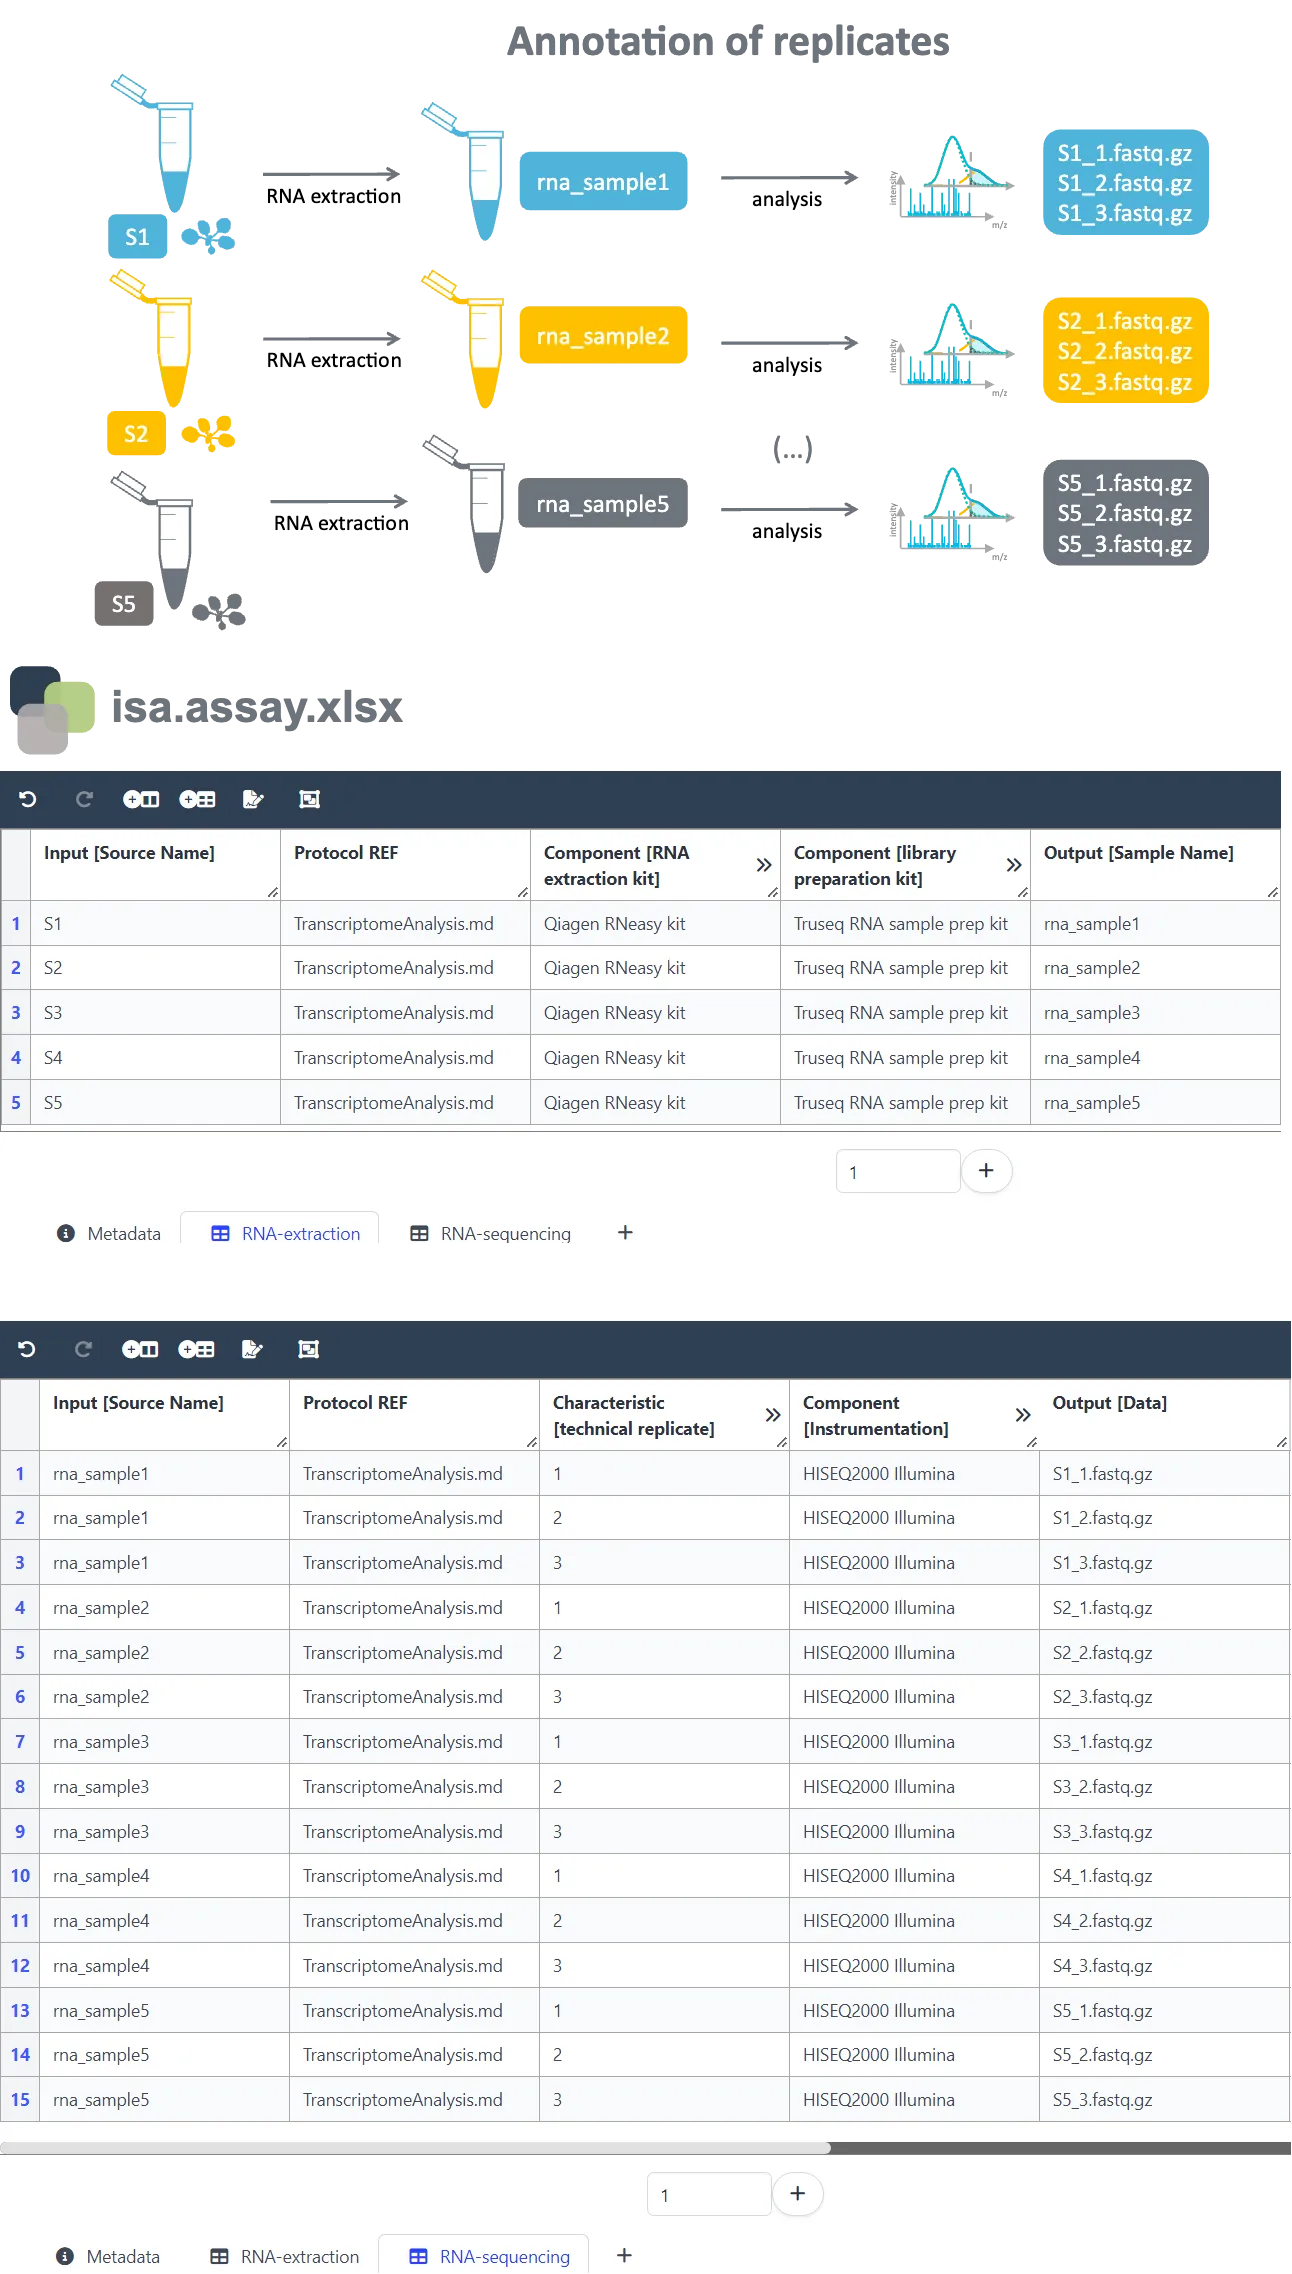This screenshot has width=1292, height=2274.
Task: Click add building block icon above RNA-sequencing table
Action: click(140, 1349)
